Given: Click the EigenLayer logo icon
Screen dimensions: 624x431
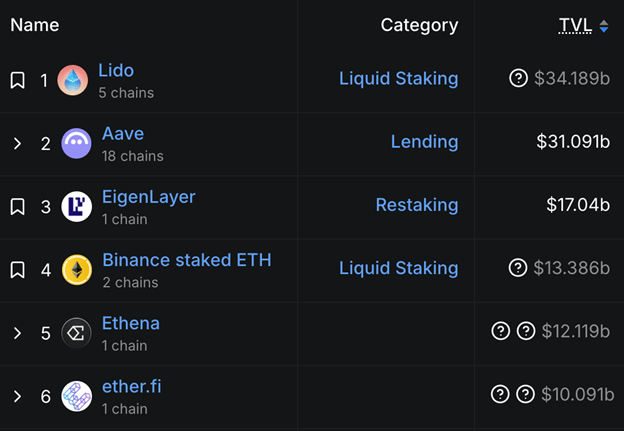Looking at the screenshot, I should click(x=76, y=206).
